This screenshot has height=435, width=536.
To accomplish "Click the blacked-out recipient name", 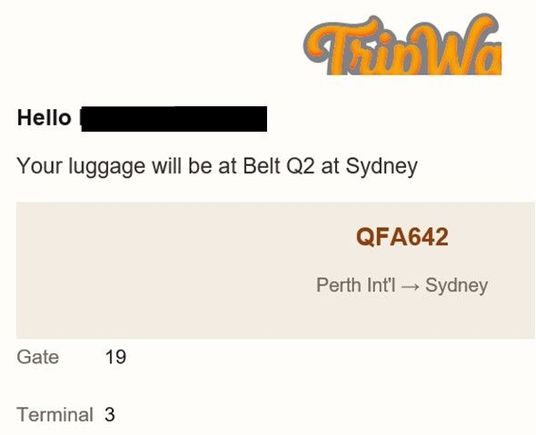I will [173, 119].
